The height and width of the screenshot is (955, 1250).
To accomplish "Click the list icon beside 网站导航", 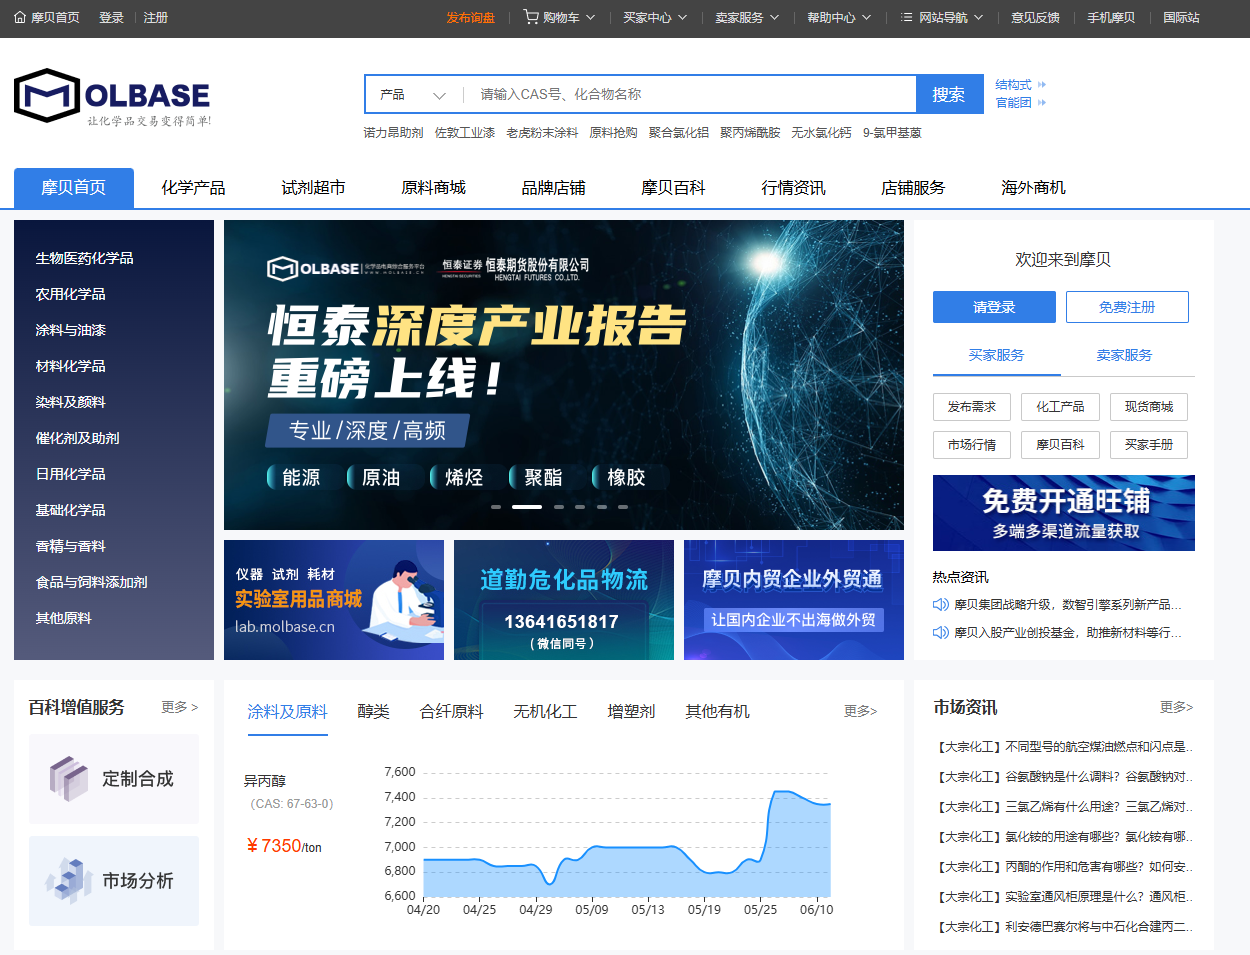I will 906,17.
